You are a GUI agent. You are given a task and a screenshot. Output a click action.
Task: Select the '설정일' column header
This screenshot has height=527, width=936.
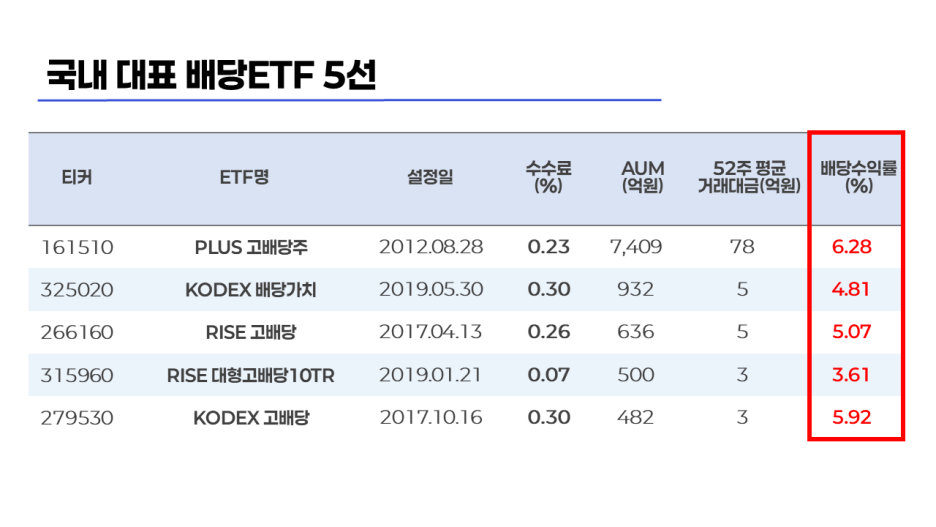[x=430, y=177]
